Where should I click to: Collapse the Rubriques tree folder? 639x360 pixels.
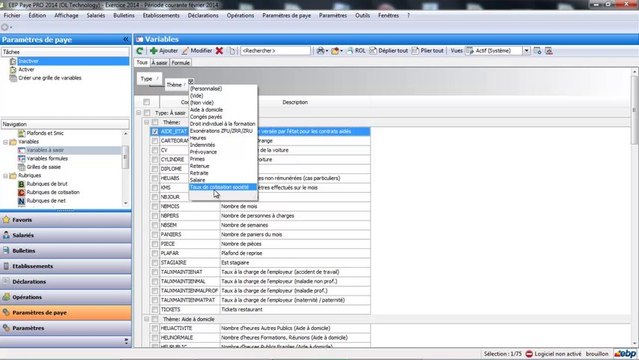[x=5, y=176]
